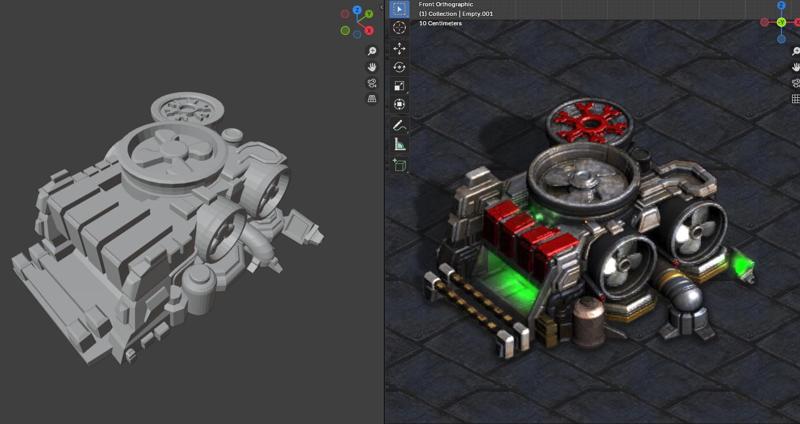Screen dimensions: 800x424
Task: Activate the 3D Cursor tool
Action: click(399, 28)
